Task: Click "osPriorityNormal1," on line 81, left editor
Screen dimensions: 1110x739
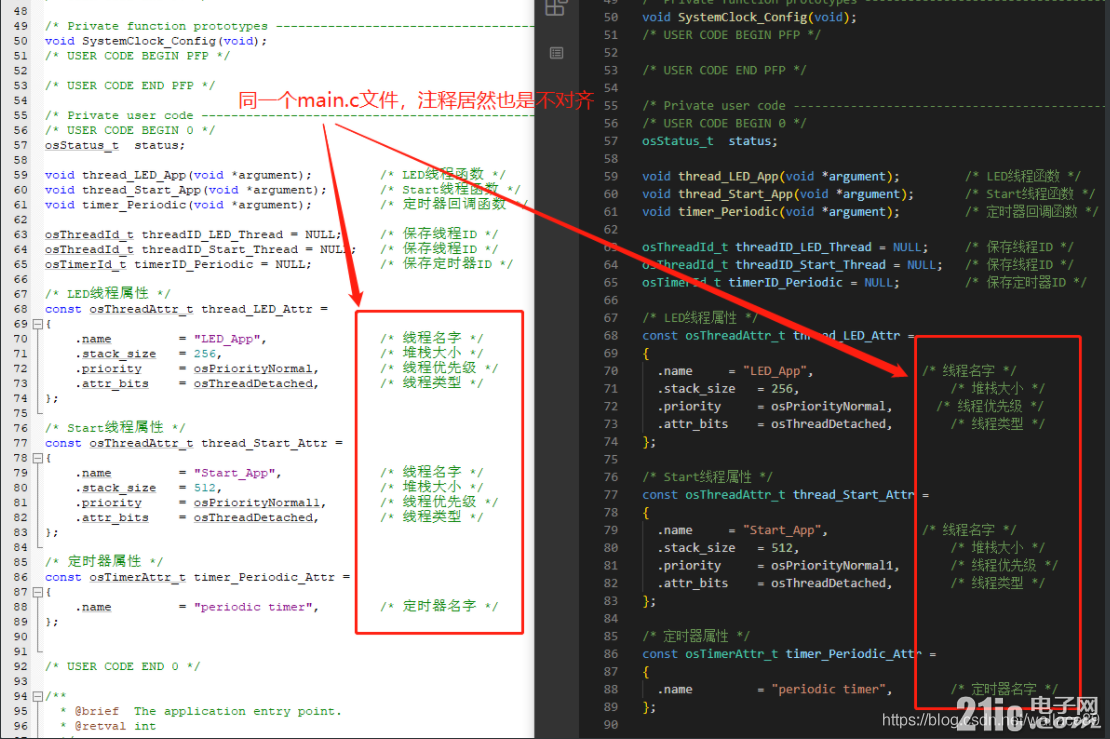Action: (260, 503)
